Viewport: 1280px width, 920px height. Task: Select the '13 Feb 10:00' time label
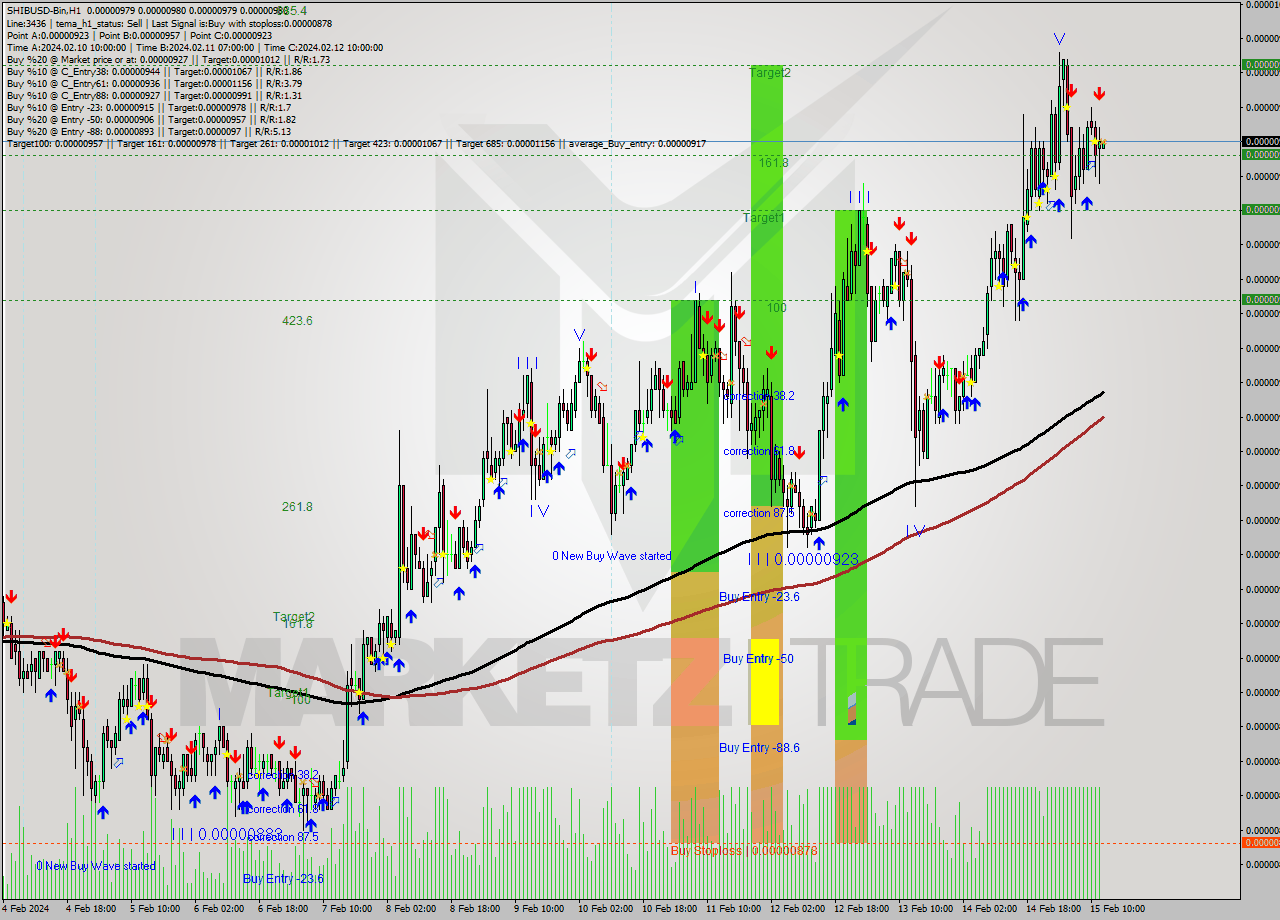(925, 909)
